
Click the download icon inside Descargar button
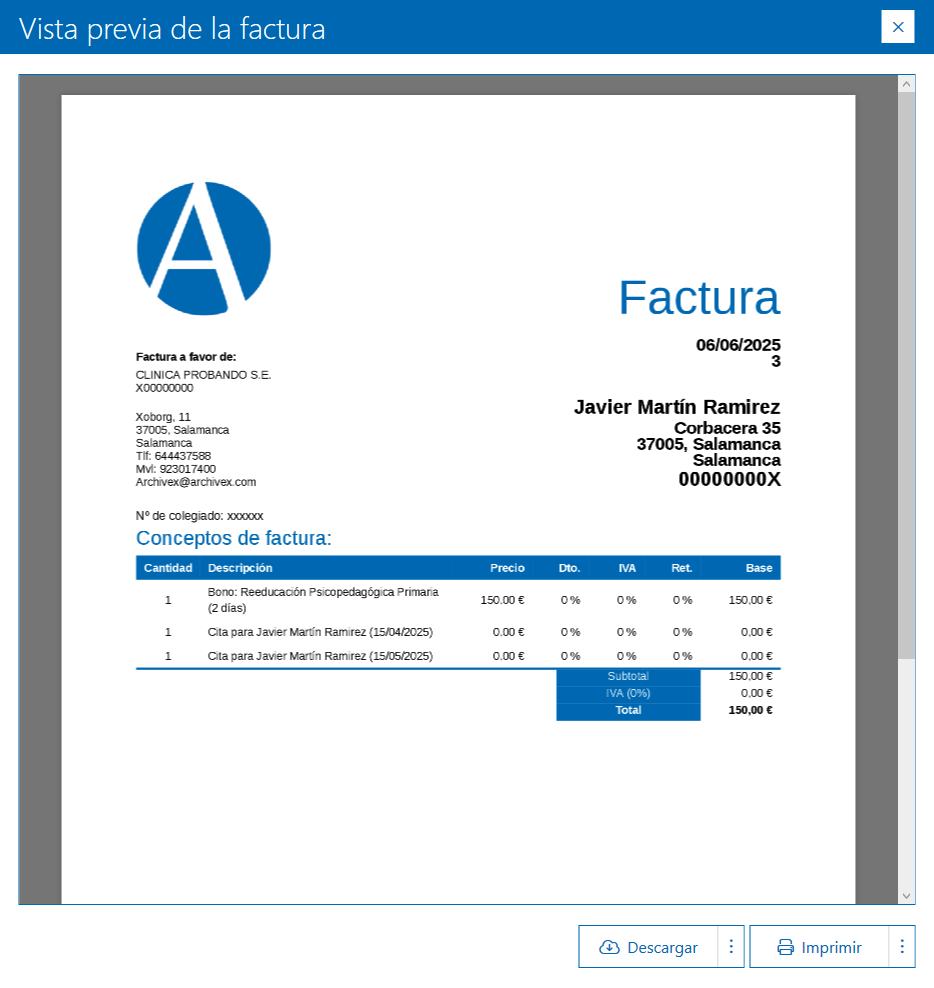[608, 946]
